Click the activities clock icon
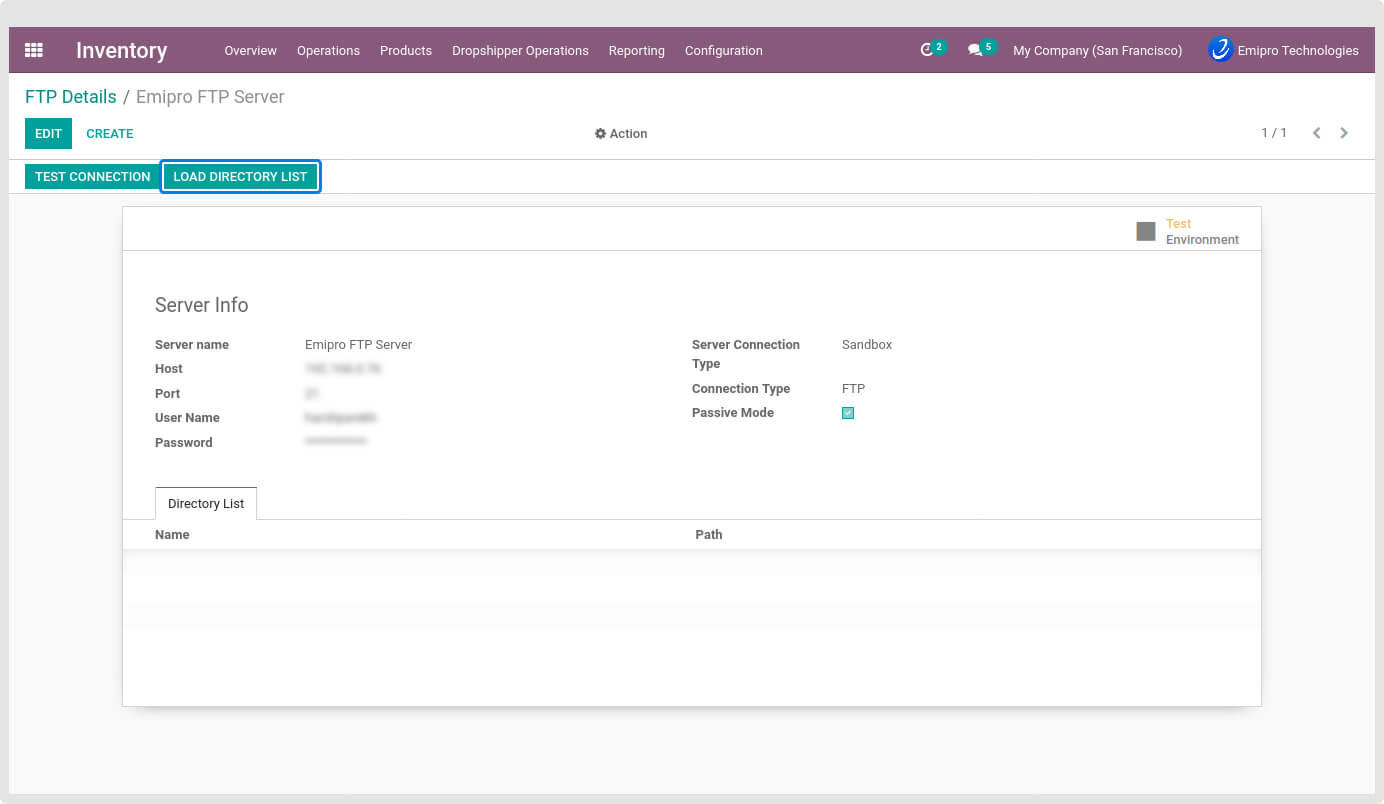This screenshot has height=804, width=1384. 927,50
